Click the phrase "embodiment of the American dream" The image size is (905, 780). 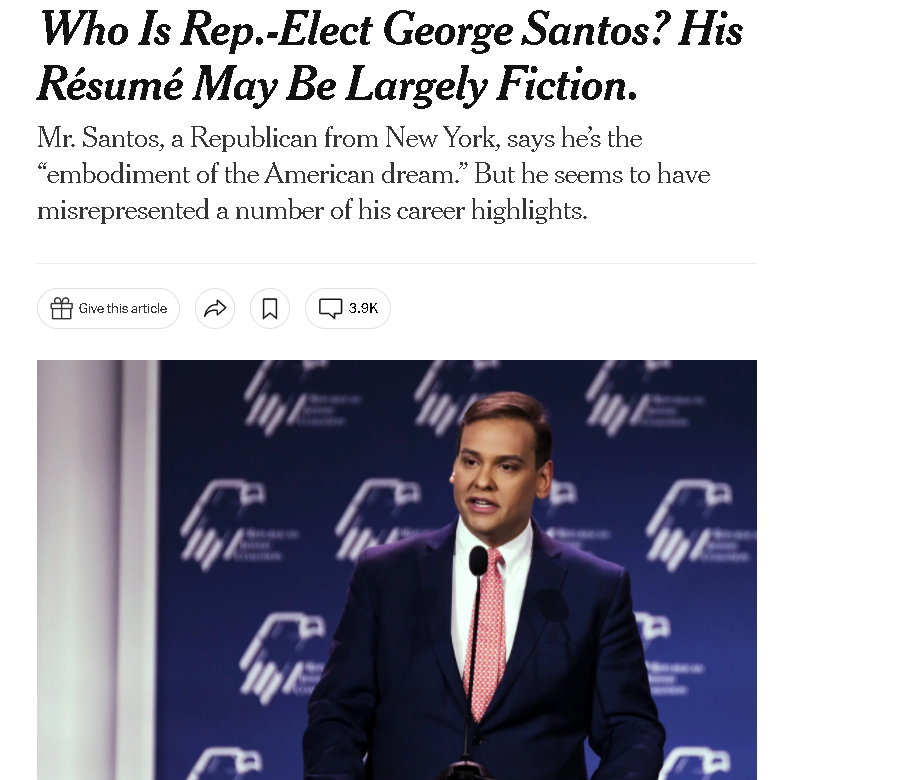(x=251, y=174)
